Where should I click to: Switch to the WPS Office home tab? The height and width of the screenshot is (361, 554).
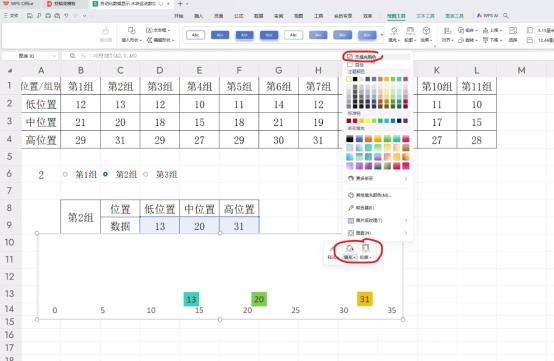18,4
